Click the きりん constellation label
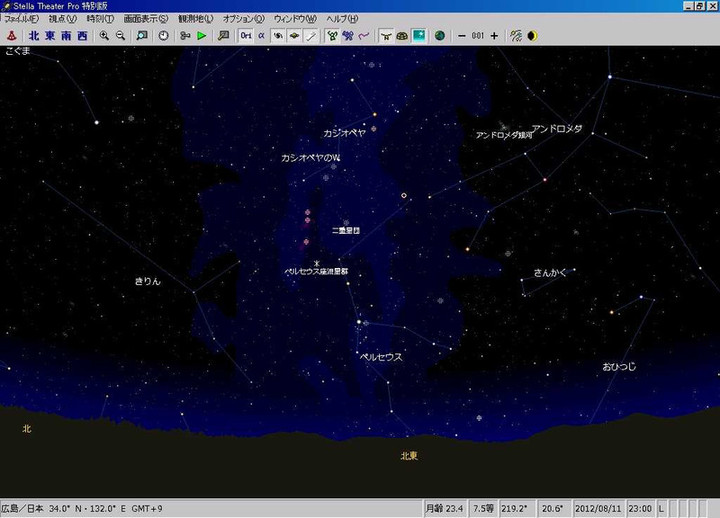The image size is (720, 518). click(148, 281)
